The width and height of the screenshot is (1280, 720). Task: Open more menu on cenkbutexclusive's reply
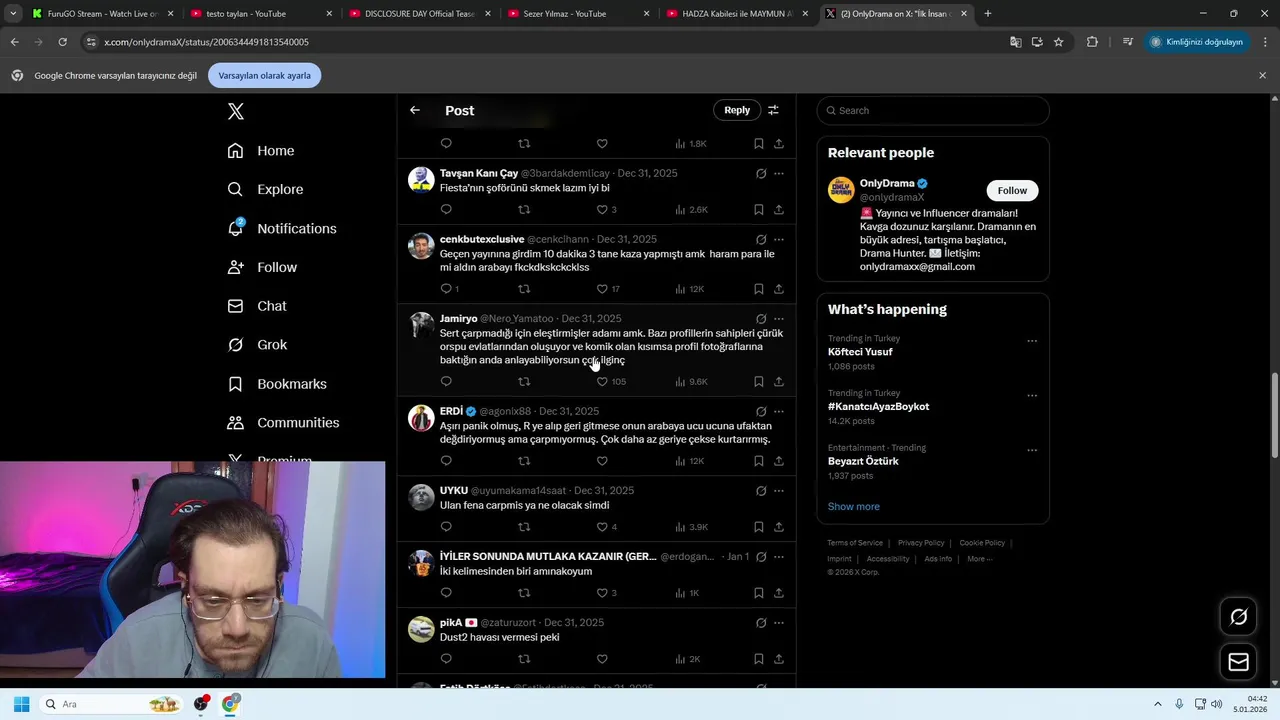(x=779, y=239)
